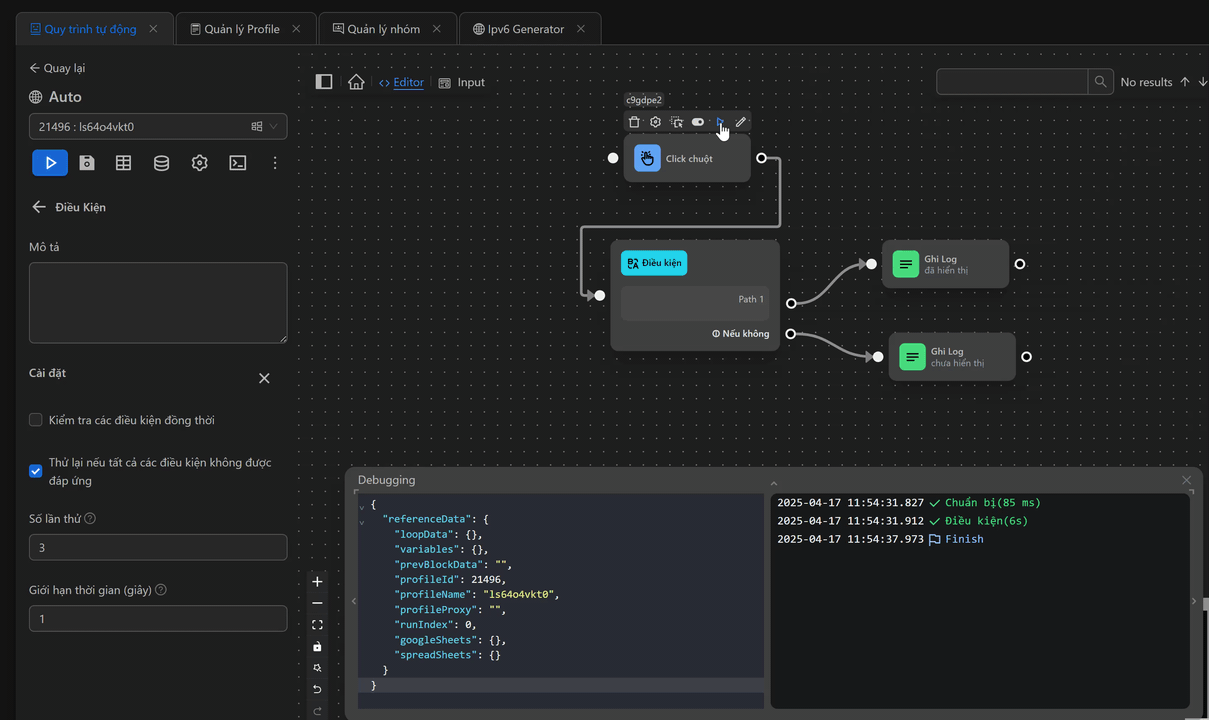1209x720 pixels.
Task: Open the database storage icon
Action: coord(161,163)
